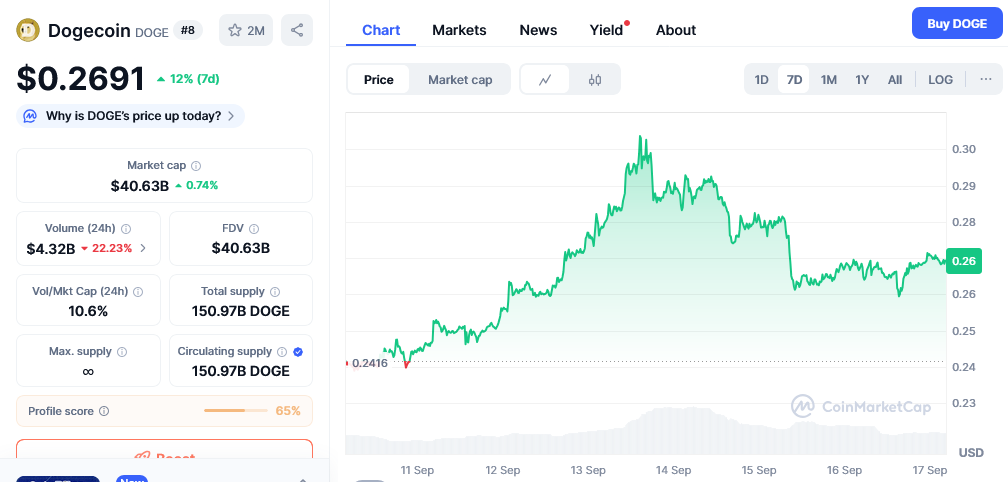Switch to candlestick chart view

(595, 80)
